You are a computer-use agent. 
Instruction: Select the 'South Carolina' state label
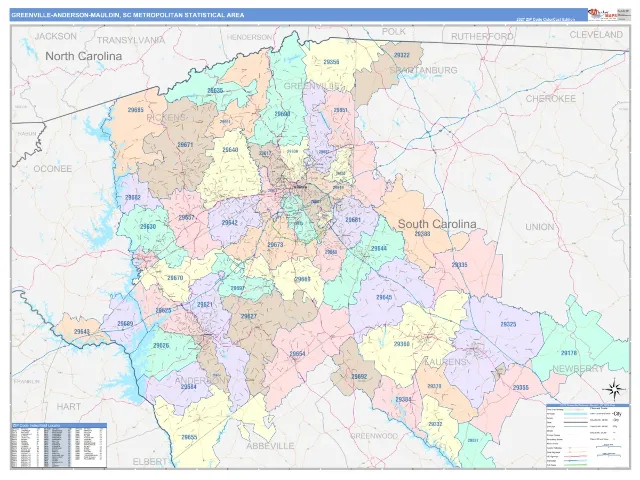pyautogui.click(x=437, y=224)
